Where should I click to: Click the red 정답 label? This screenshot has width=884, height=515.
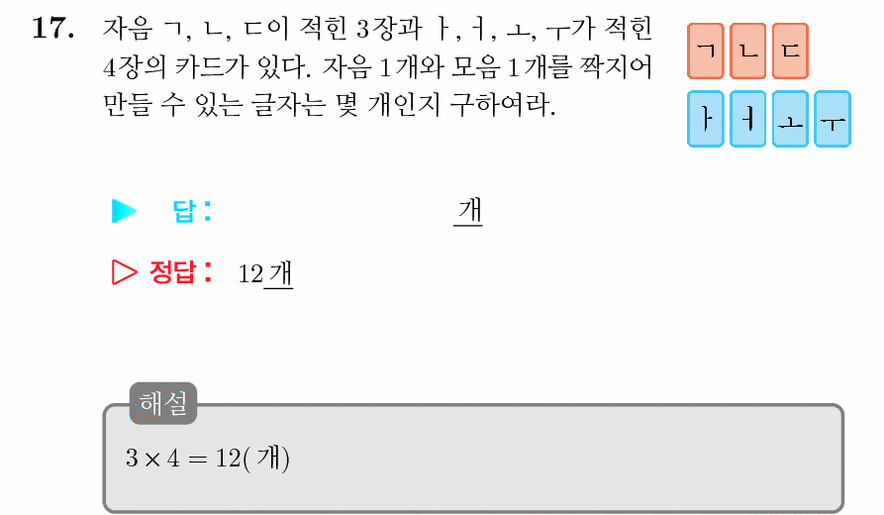(x=181, y=272)
